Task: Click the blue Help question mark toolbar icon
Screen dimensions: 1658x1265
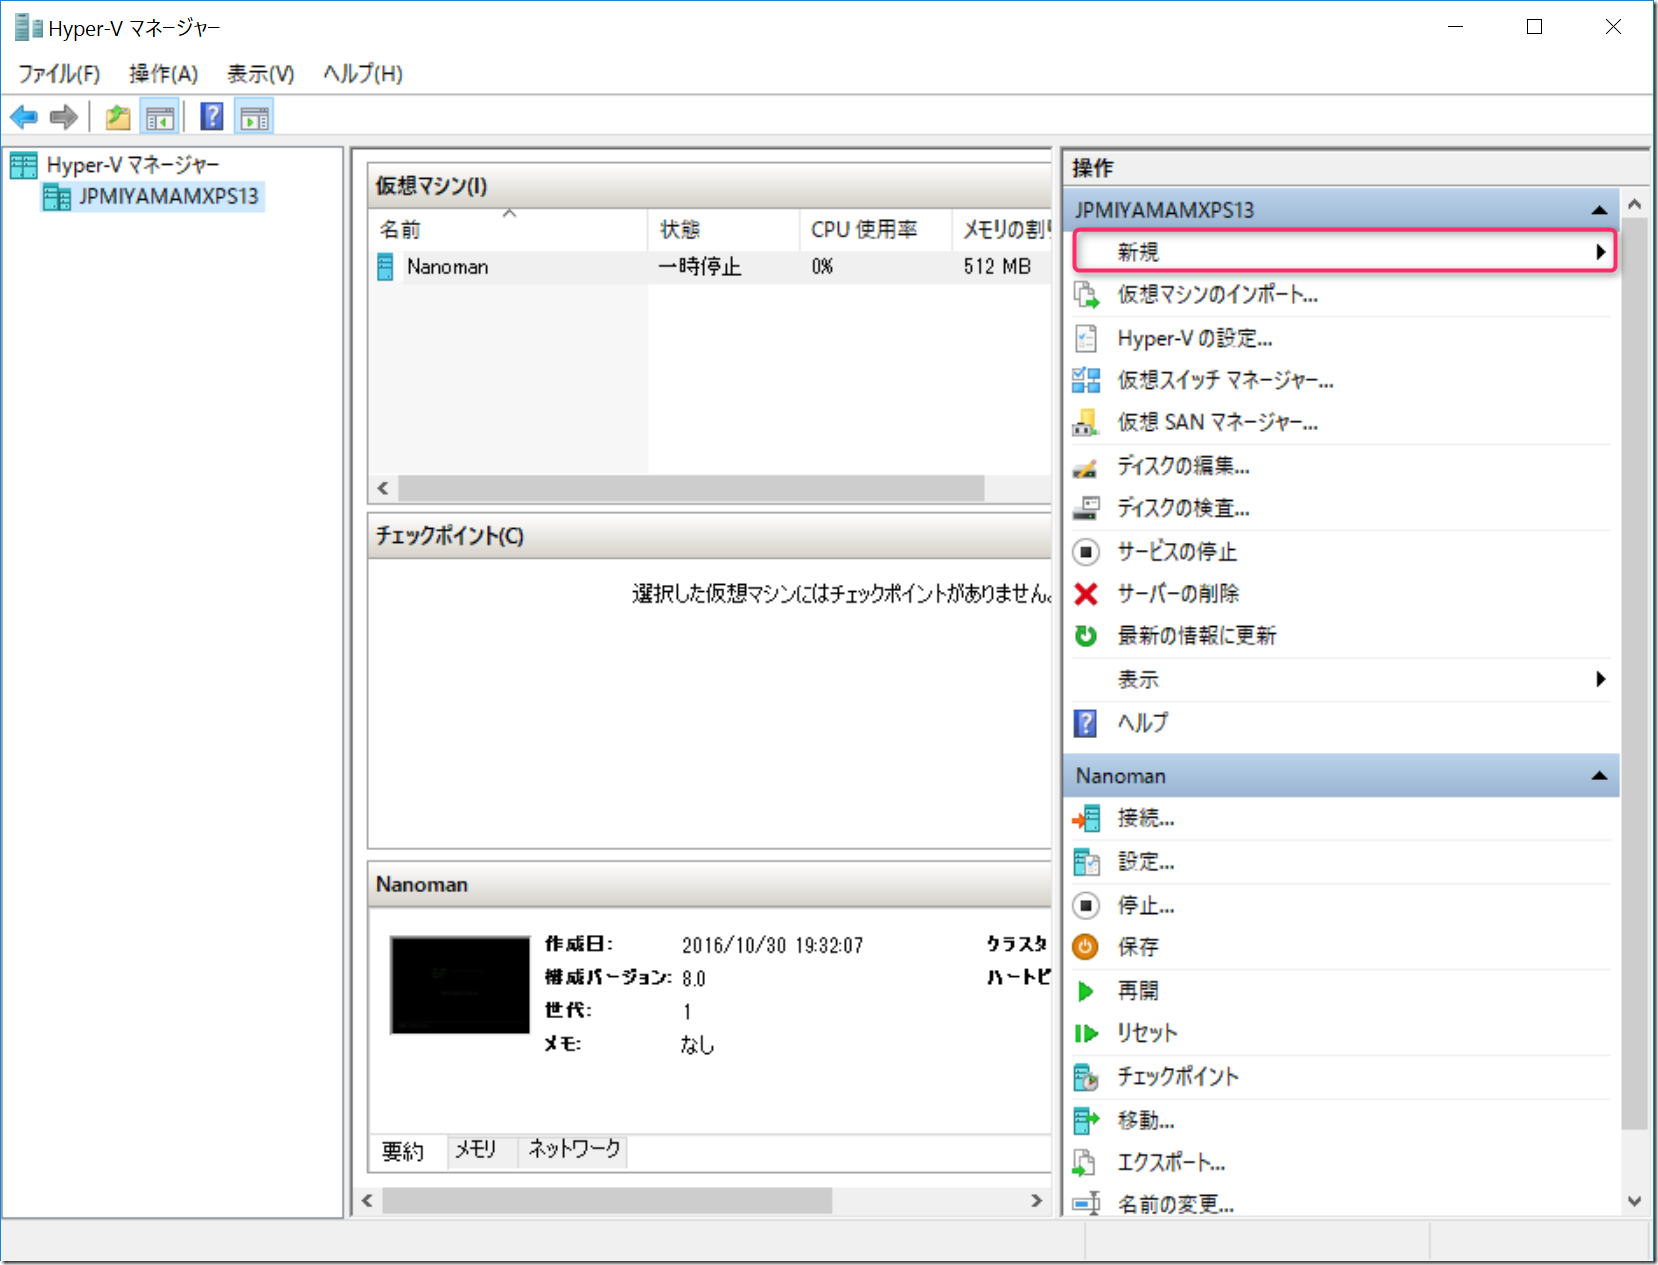Action: [x=212, y=117]
